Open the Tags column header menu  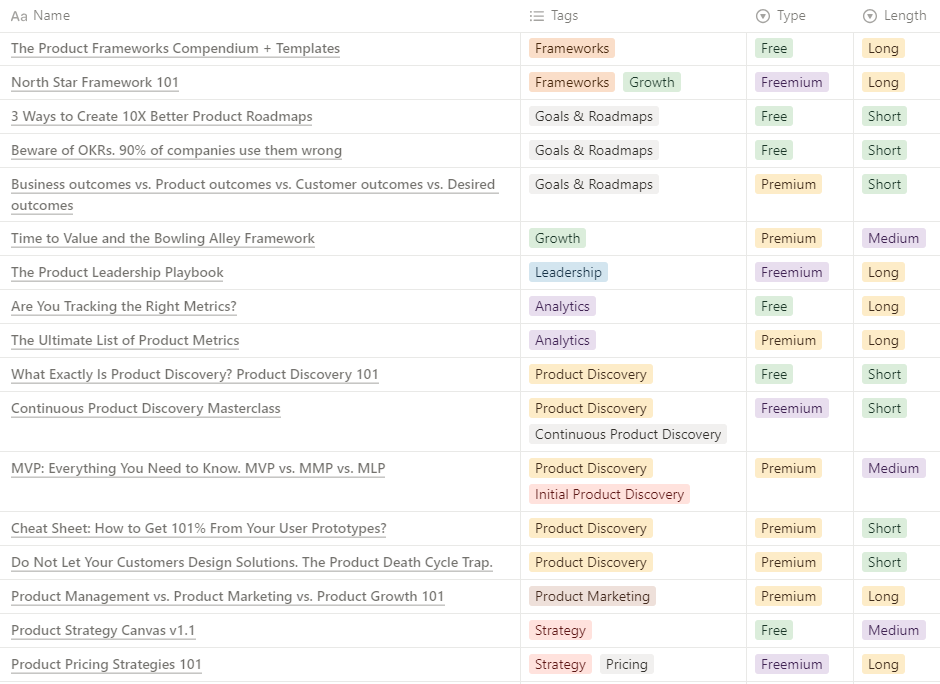click(633, 16)
